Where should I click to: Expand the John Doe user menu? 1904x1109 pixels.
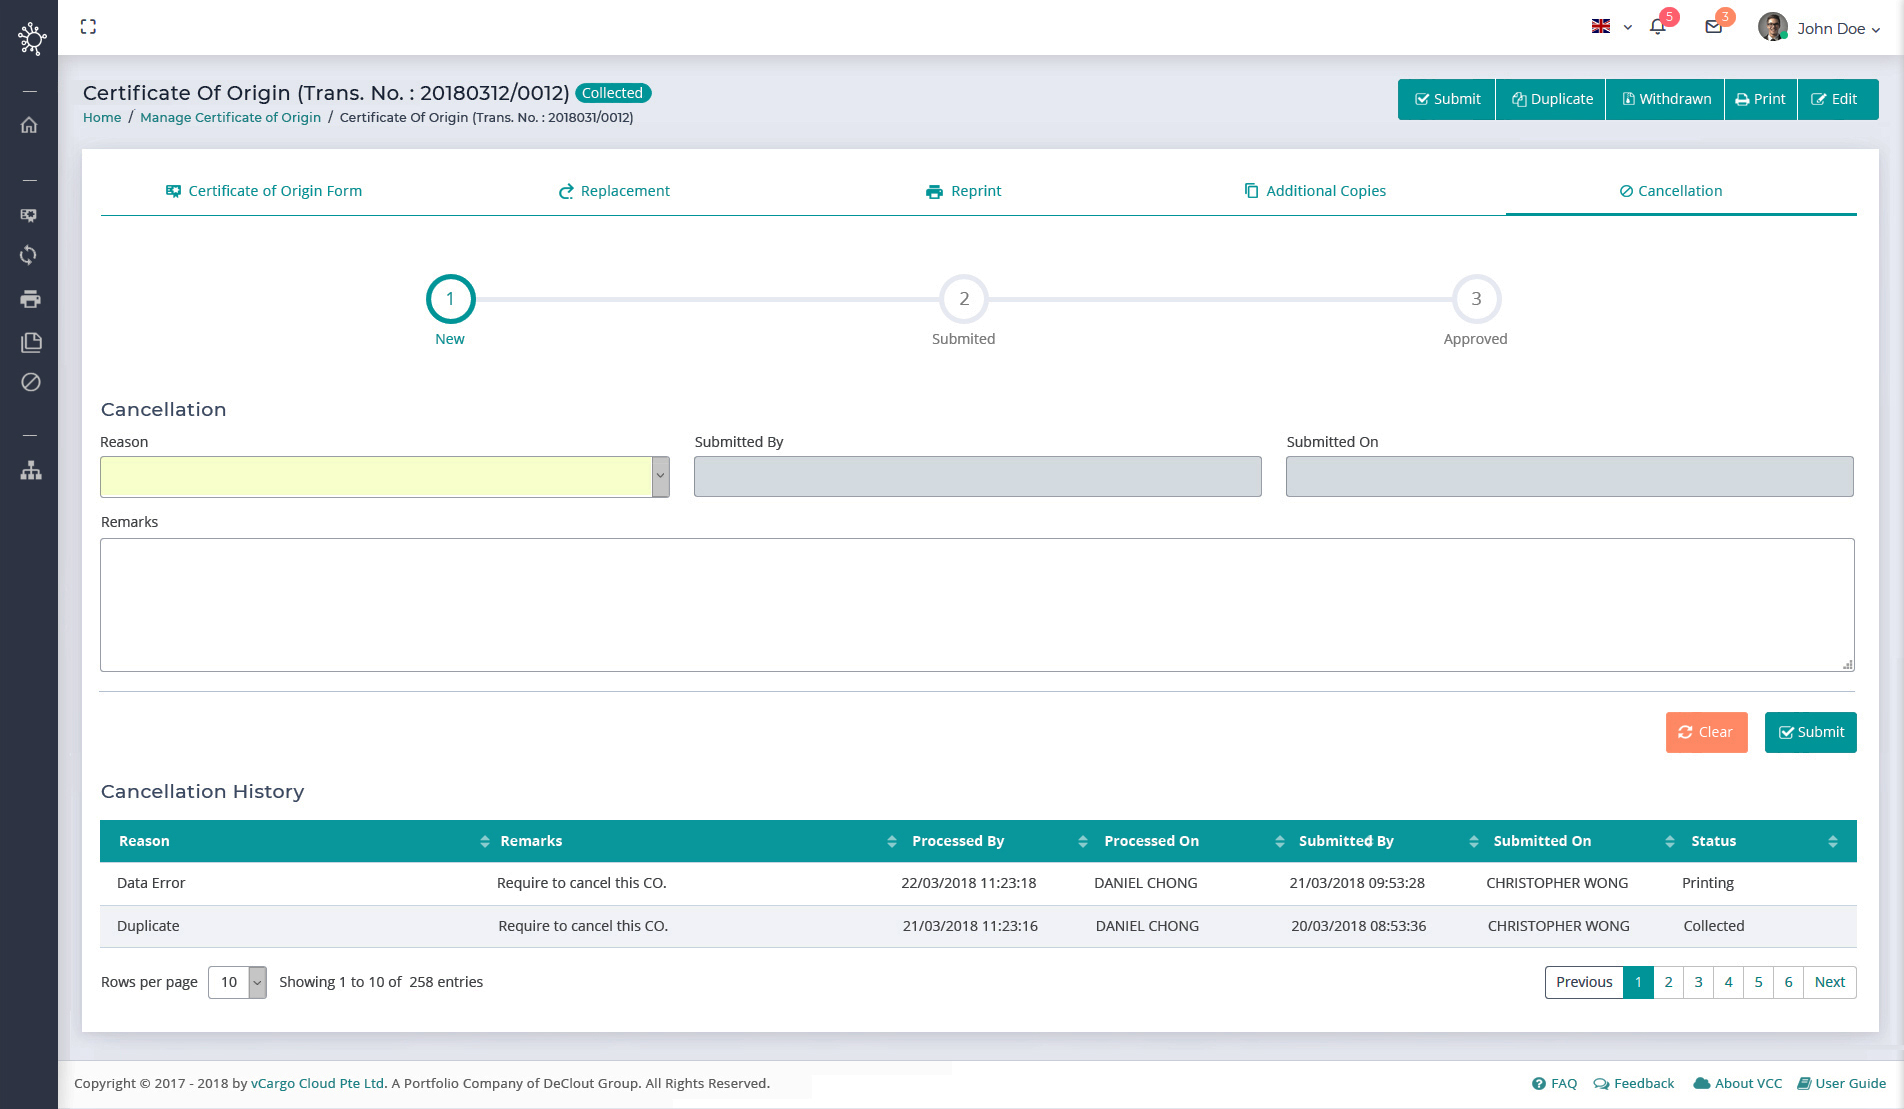pos(1820,28)
